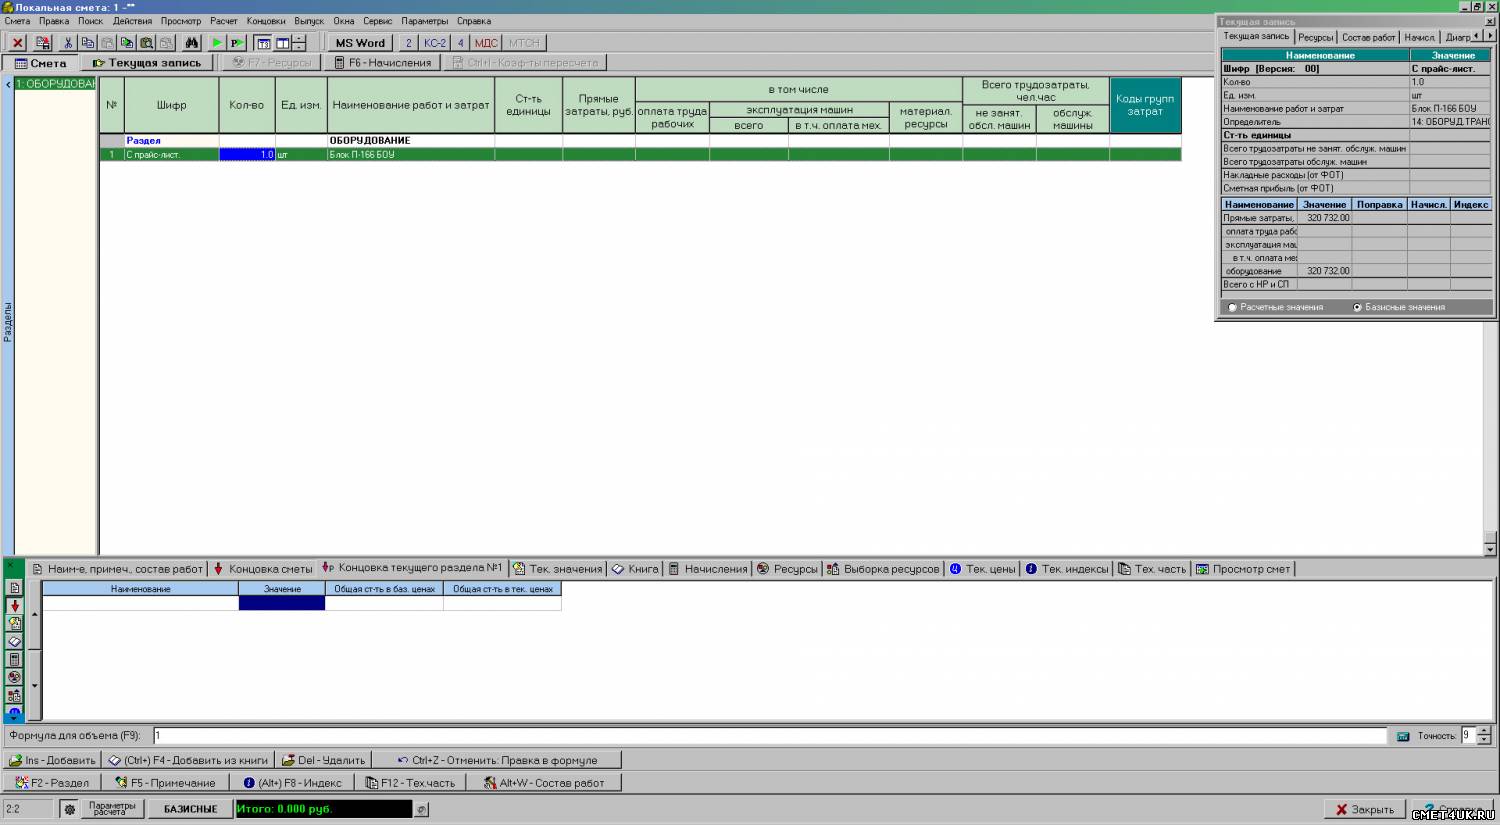The width and height of the screenshot is (1500, 825).
Task: Click the book icon in bottom side strip
Action: coord(14,641)
